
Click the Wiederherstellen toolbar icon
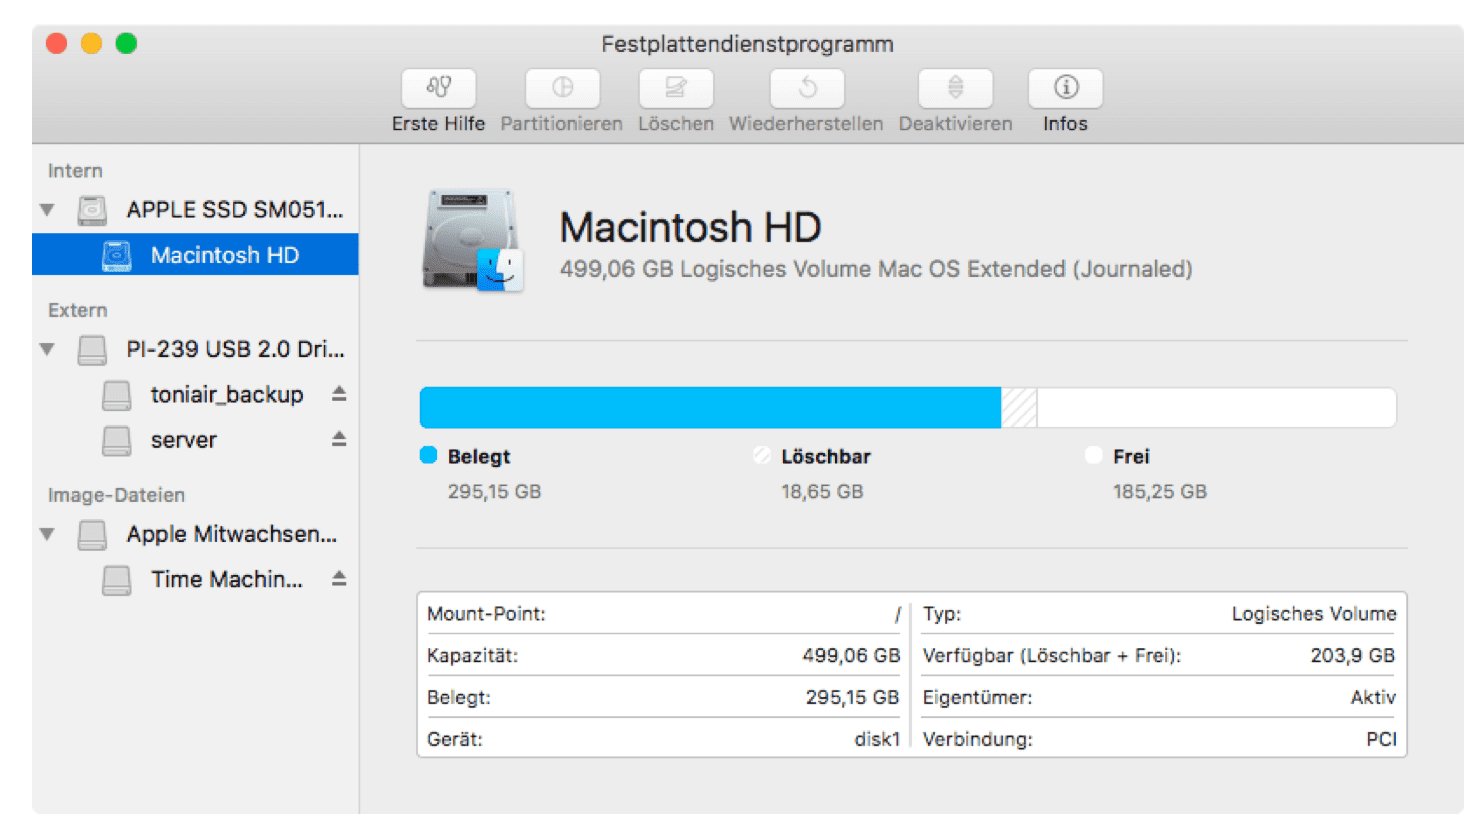click(x=807, y=88)
